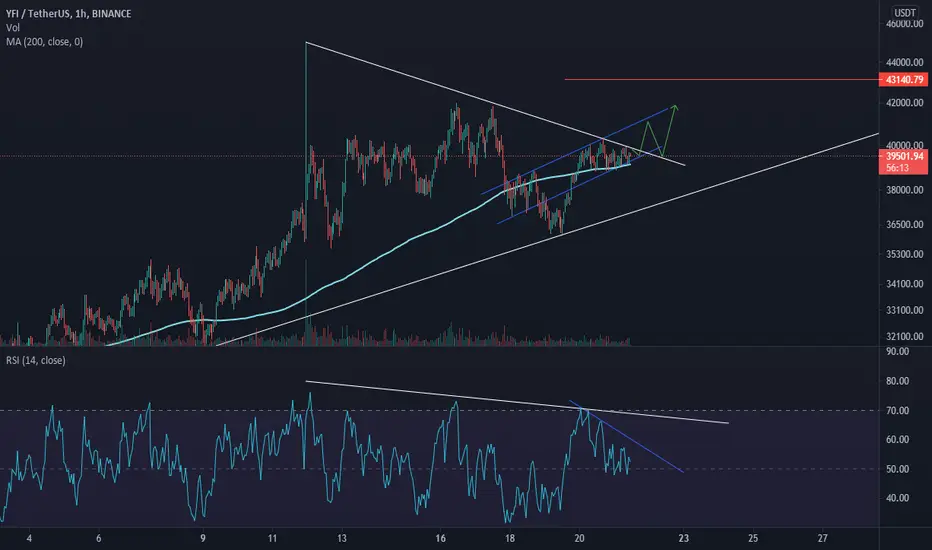Click date 6 on time axis
932x550 pixels.
[99, 539]
